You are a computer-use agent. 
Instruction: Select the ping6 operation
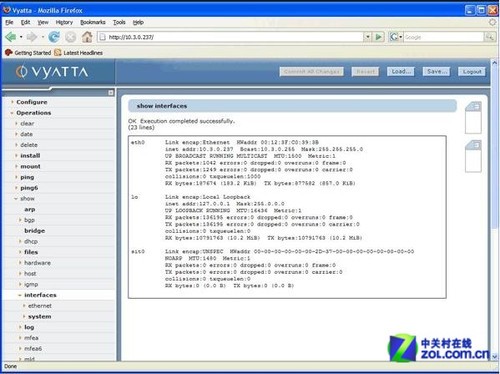29,188
